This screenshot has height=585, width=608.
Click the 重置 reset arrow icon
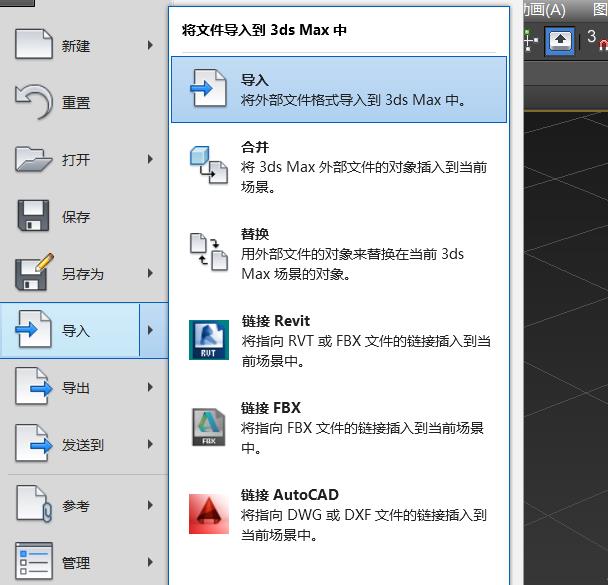click(x=34, y=102)
